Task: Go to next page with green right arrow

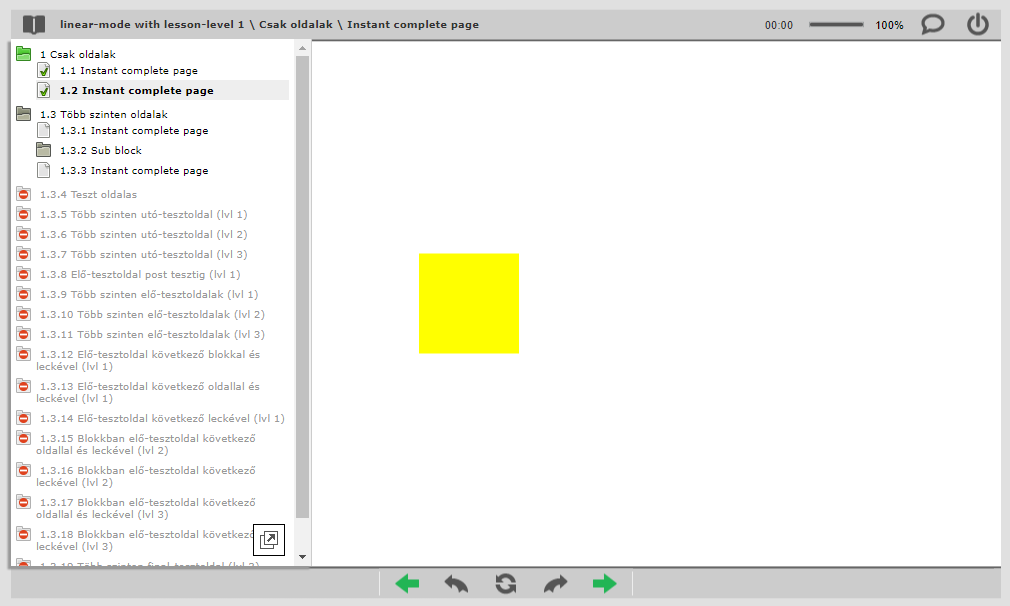Action: [605, 584]
